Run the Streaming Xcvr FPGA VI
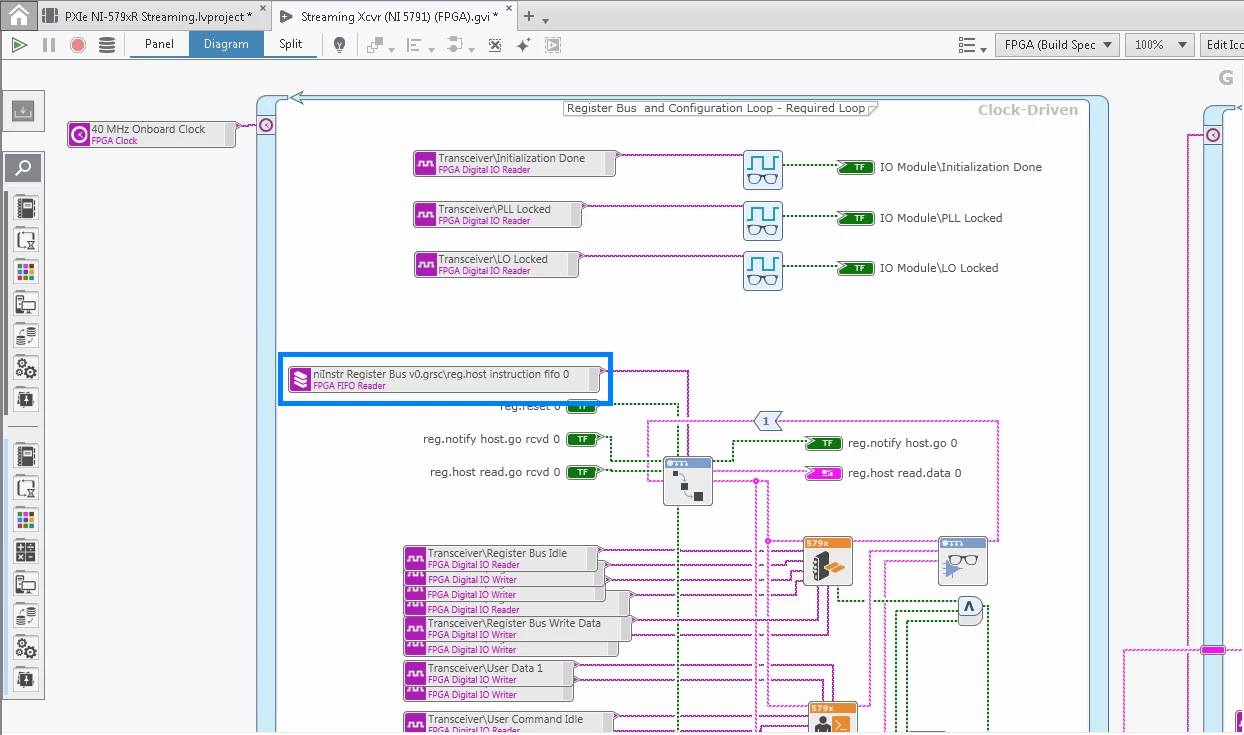Viewport: 1244px width, 735px height. click(x=19, y=44)
